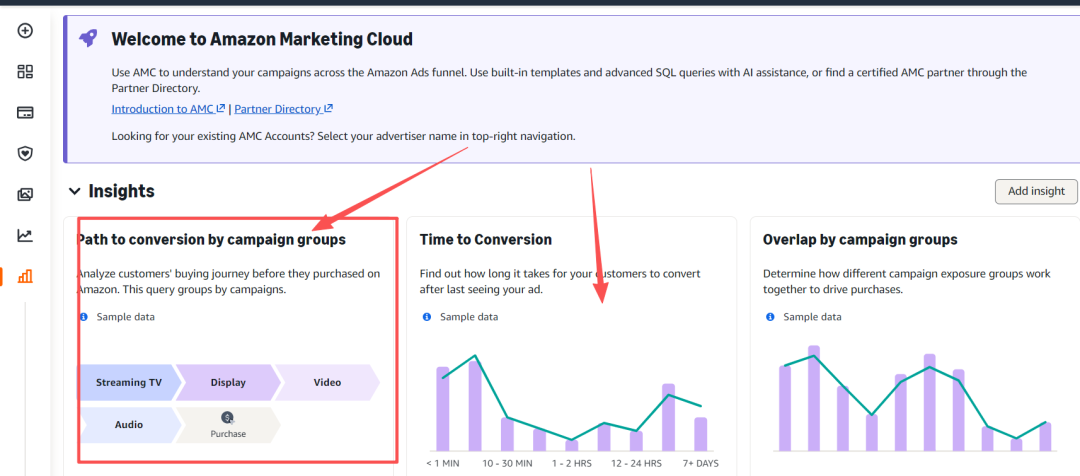1080x476 pixels.
Task: Select the orange bar chart sidebar icon
Action: (25, 277)
